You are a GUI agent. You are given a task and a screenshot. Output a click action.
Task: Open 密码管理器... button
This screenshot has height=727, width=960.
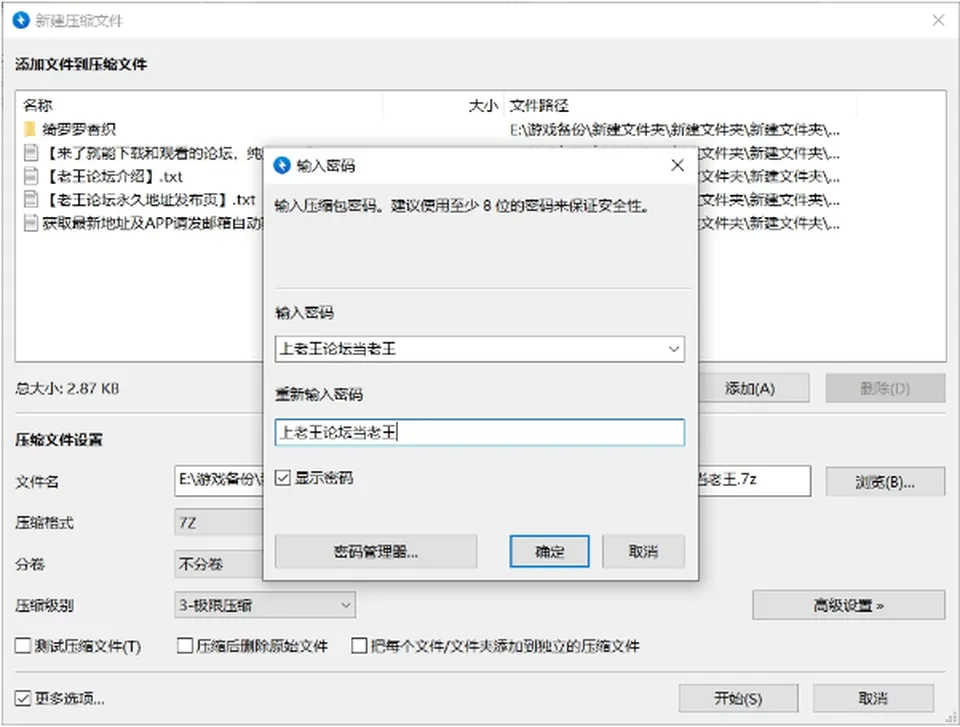click(376, 551)
